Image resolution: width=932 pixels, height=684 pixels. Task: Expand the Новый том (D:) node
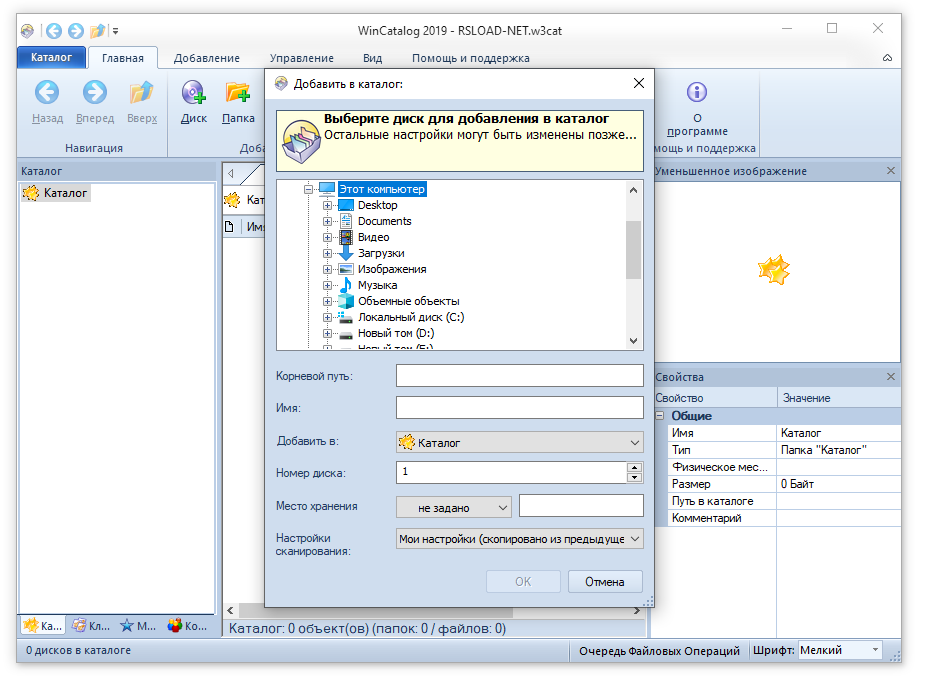coord(327,333)
